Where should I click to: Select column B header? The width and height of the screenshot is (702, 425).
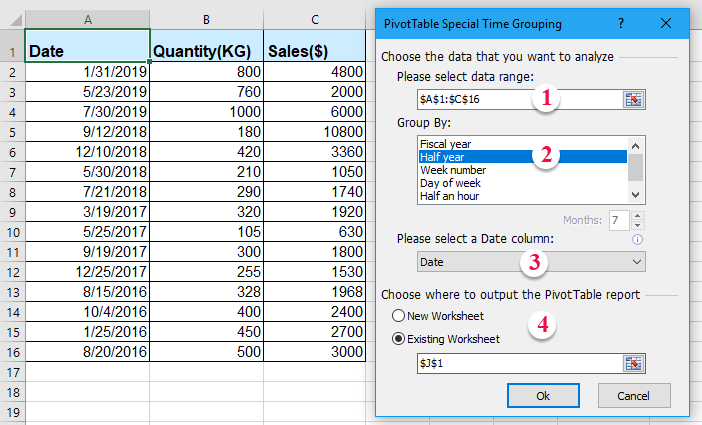(206, 18)
